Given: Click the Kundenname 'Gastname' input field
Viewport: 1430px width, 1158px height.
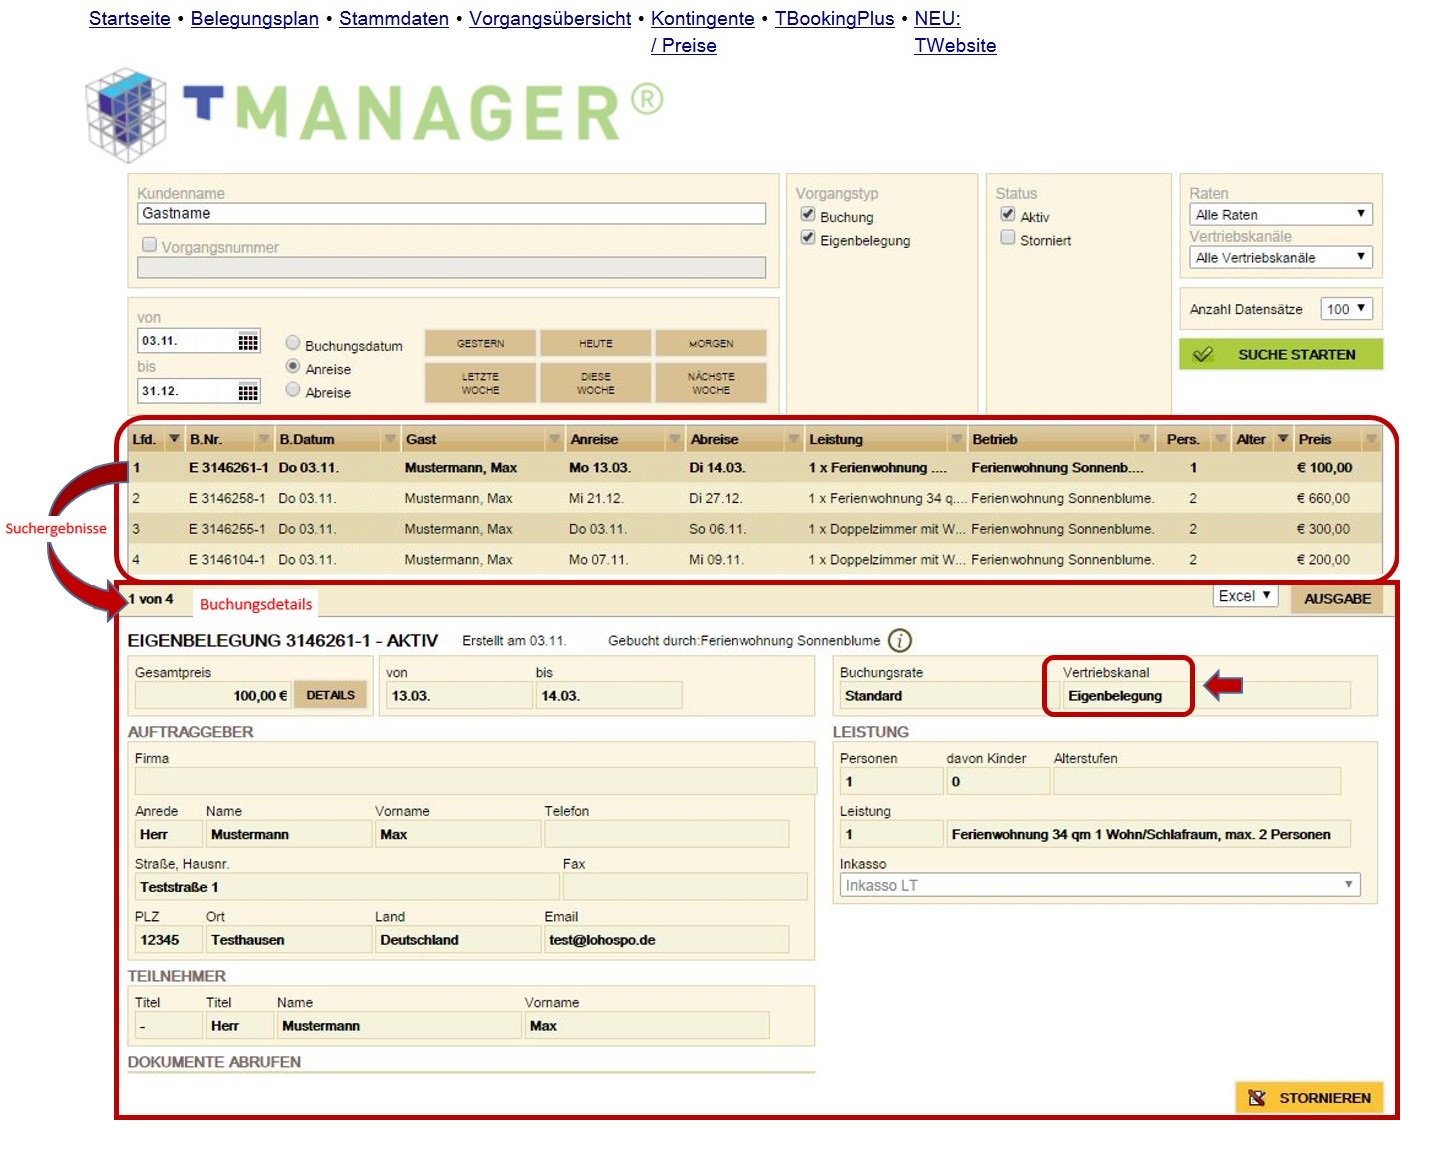Looking at the screenshot, I should click(x=451, y=213).
